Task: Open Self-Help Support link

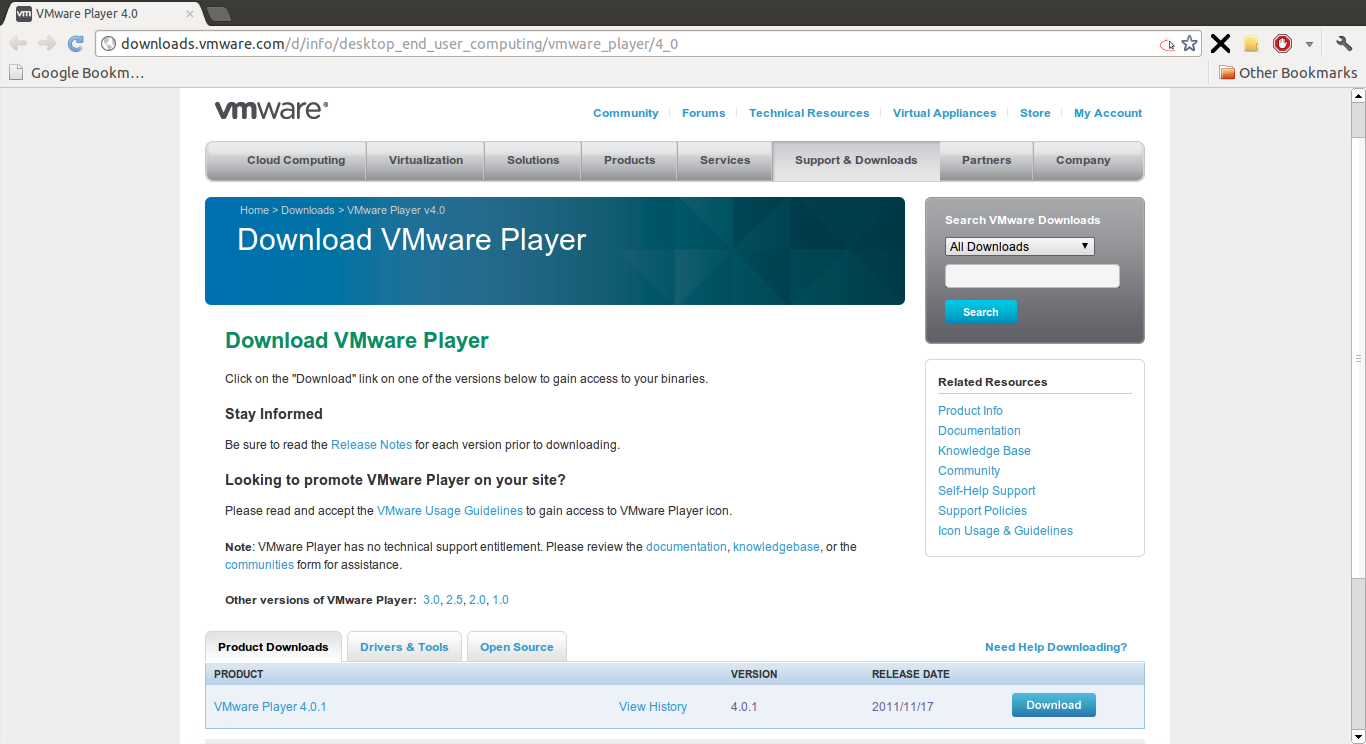Action: point(987,491)
